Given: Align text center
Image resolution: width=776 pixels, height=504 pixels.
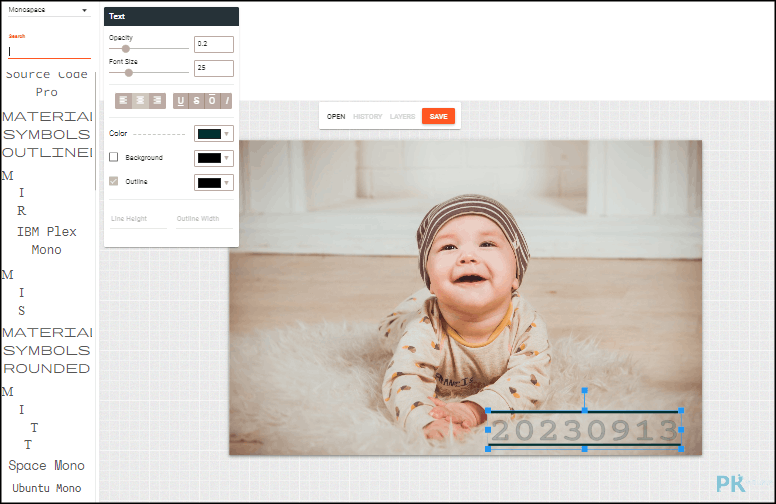Looking at the screenshot, I should coord(141,101).
